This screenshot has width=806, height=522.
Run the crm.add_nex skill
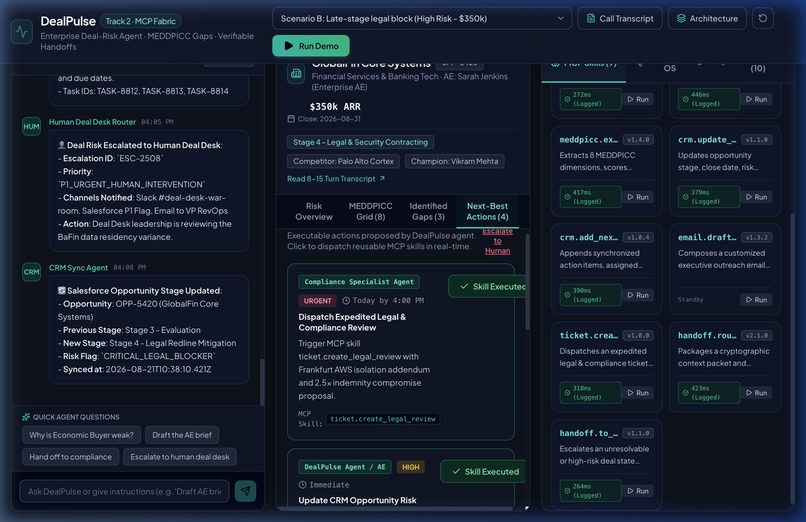[638, 295]
